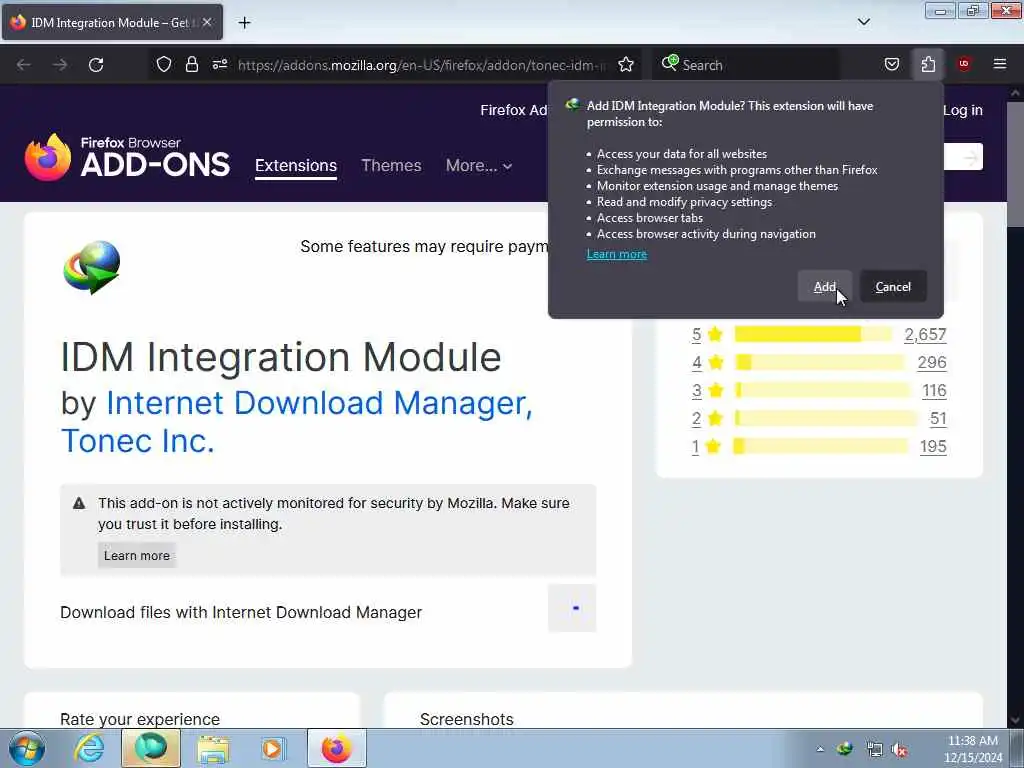This screenshot has height=768, width=1024.
Task: Open the Windows Start button
Action: point(26,748)
